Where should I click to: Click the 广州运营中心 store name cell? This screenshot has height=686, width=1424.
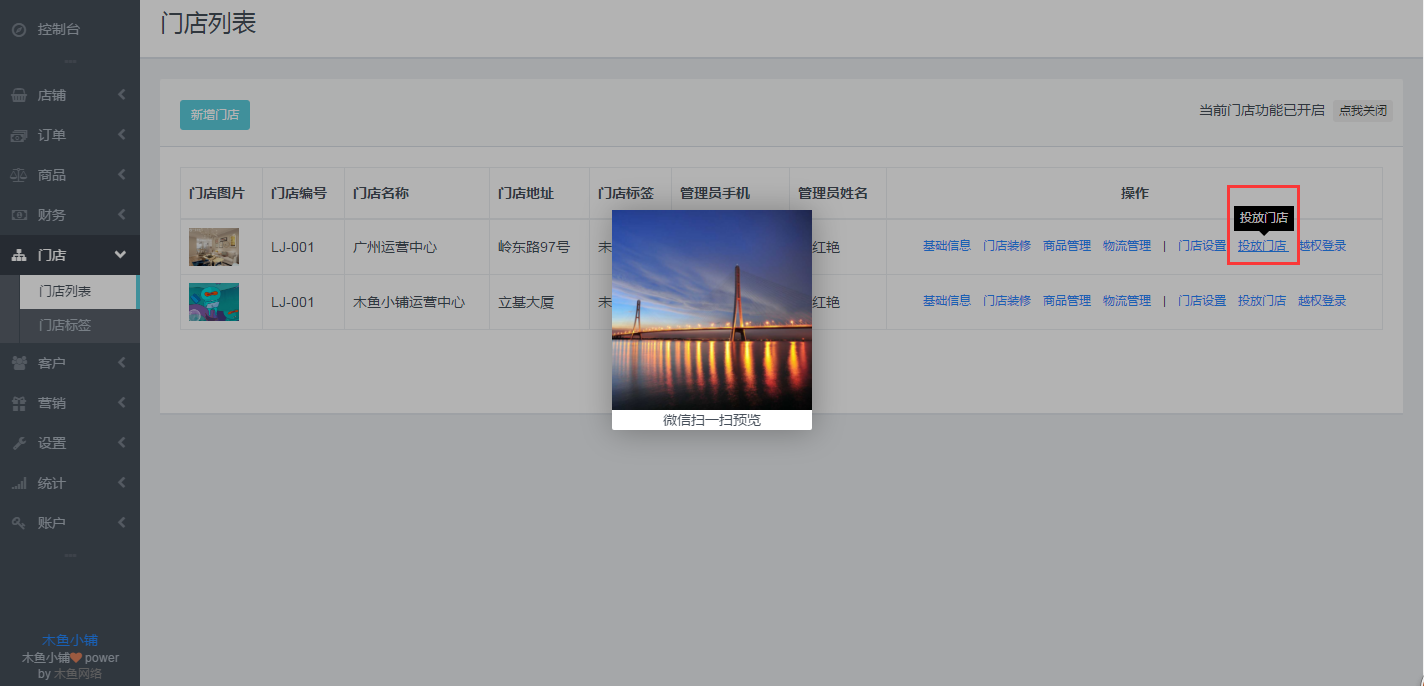[417, 247]
